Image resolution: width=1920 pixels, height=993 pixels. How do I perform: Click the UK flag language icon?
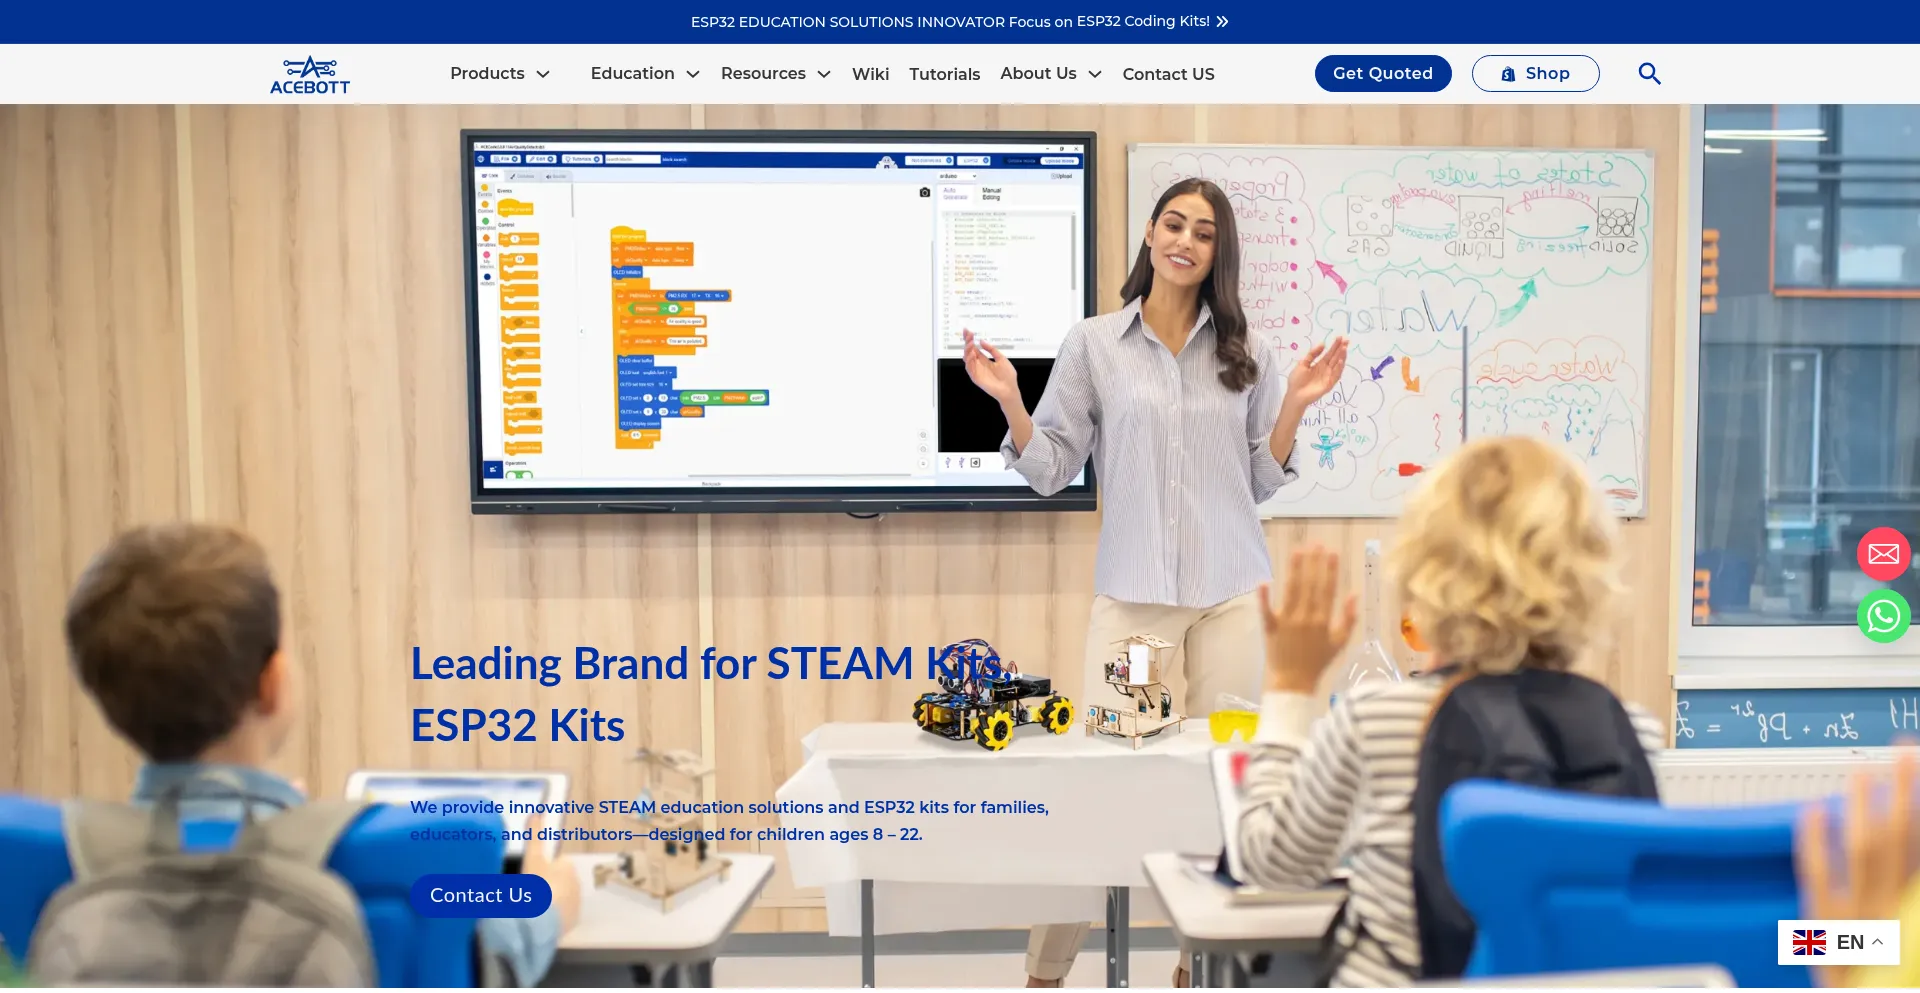(x=1808, y=942)
